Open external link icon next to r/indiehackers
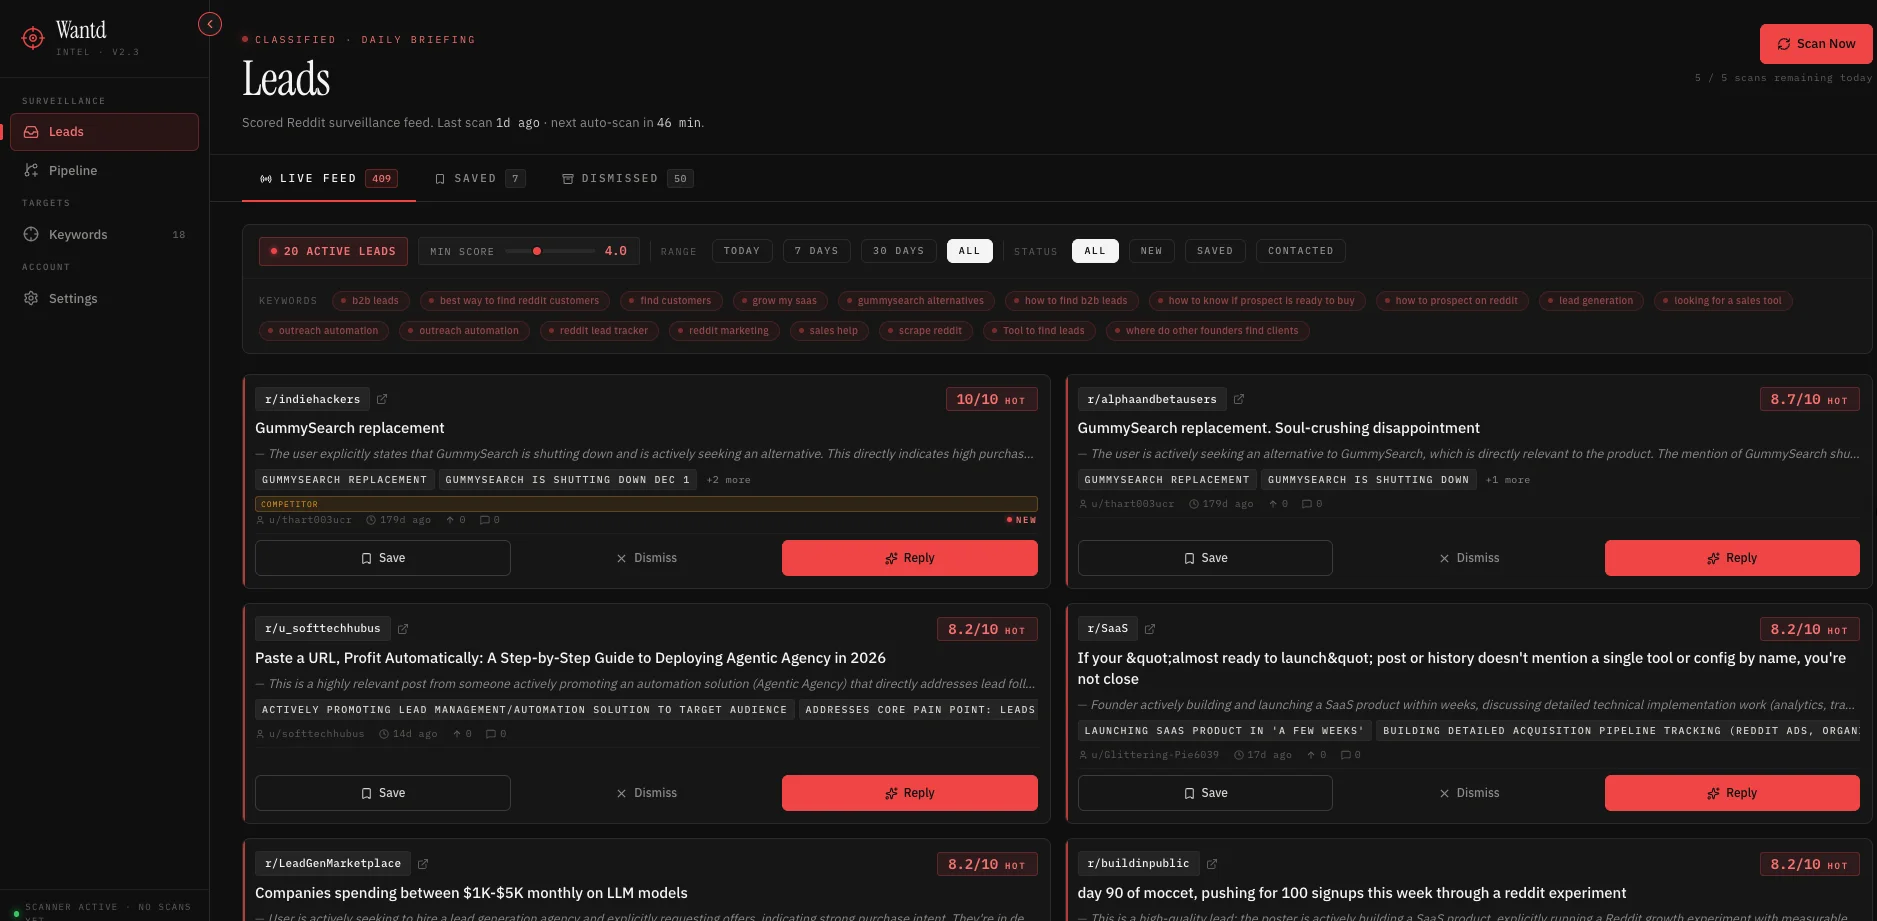The width and height of the screenshot is (1877, 921). [x=382, y=399]
